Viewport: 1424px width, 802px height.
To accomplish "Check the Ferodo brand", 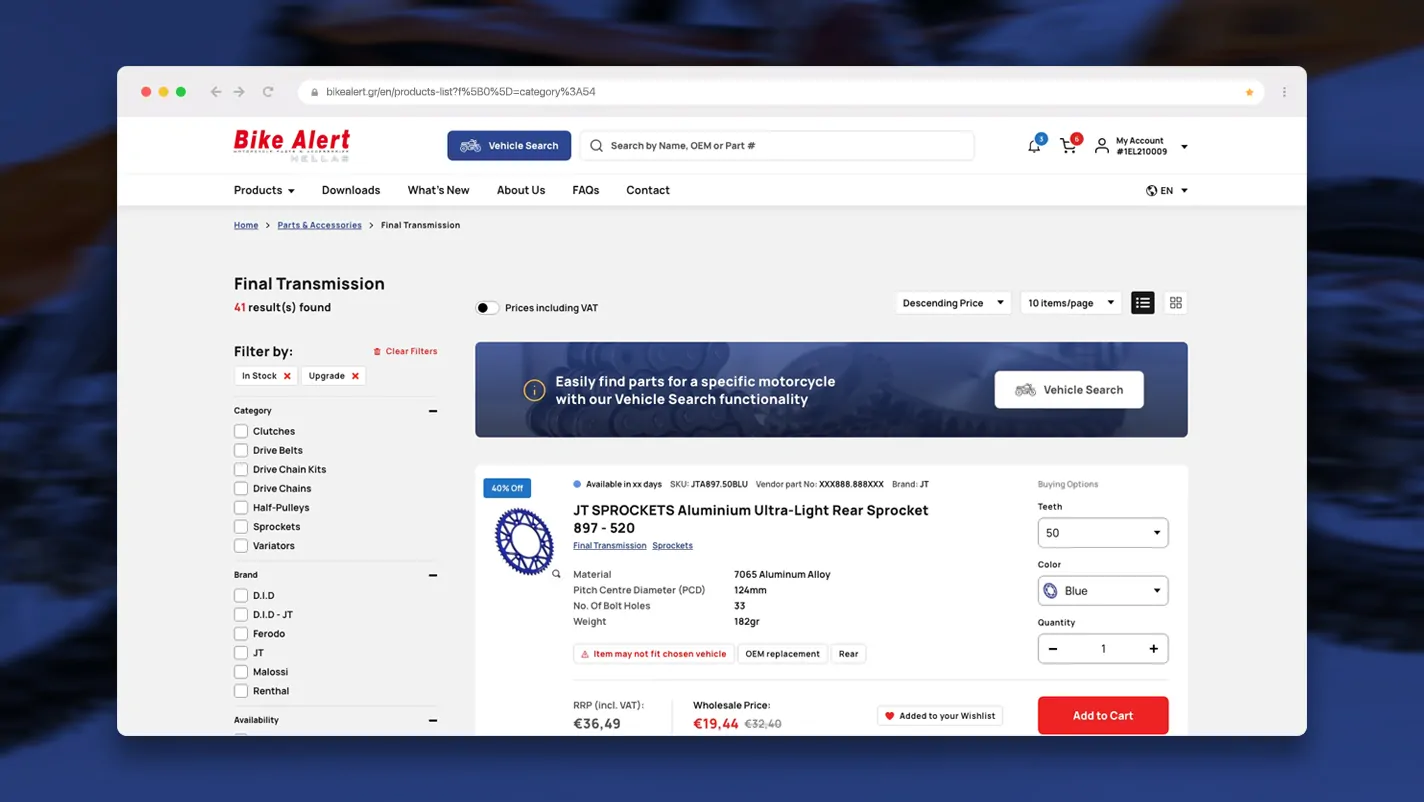I will (241, 633).
